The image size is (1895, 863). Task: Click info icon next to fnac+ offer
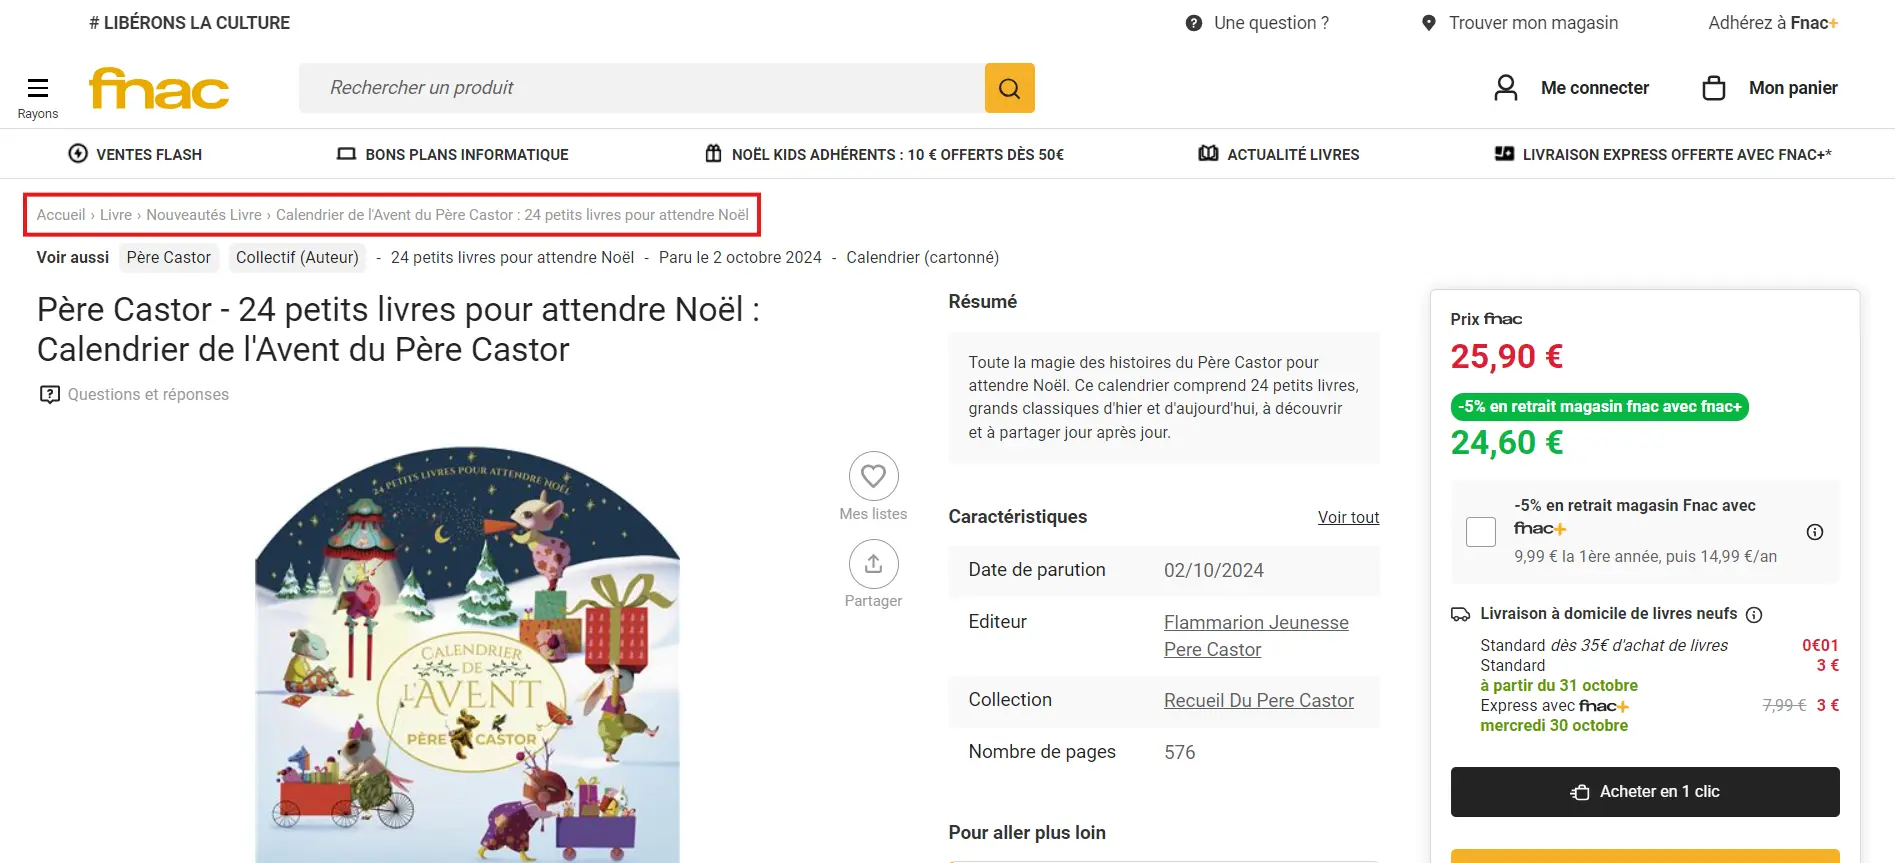coord(1815,532)
